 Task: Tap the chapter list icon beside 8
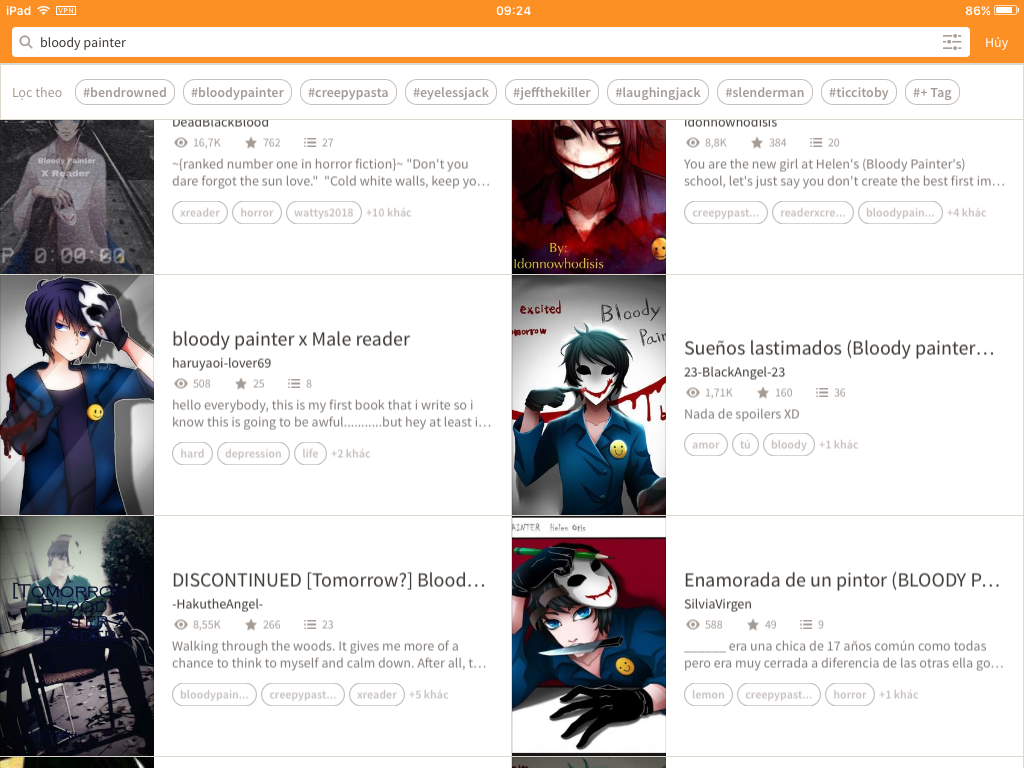click(294, 383)
